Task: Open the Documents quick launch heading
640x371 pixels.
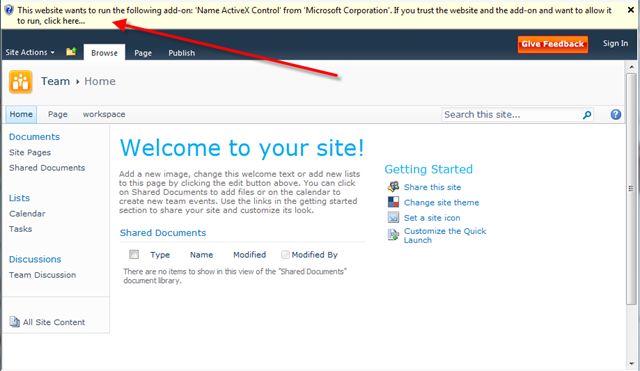Action: pos(34,137)
